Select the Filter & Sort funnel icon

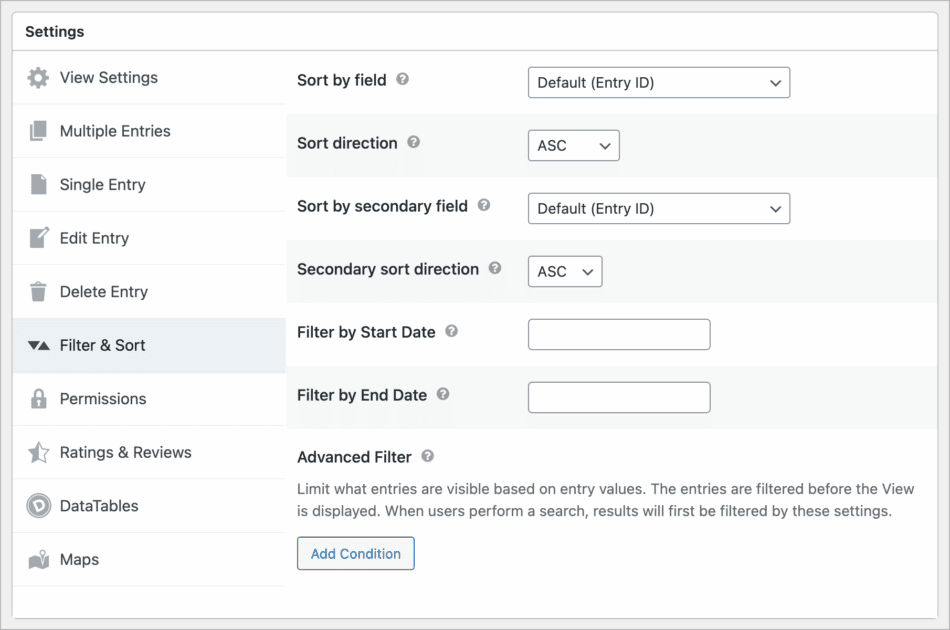click(x=37, y=345)
